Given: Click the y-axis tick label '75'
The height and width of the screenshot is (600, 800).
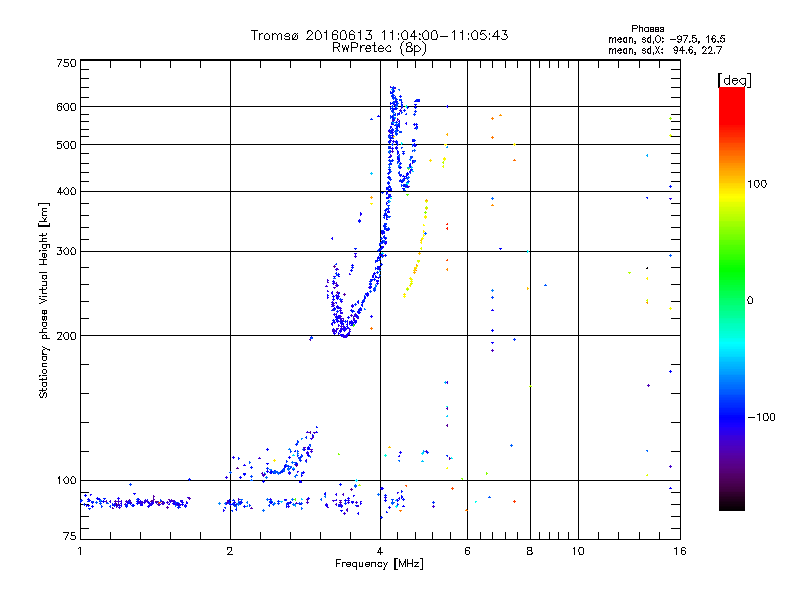Looking at the screenshot, I should [x=70, y=536].
